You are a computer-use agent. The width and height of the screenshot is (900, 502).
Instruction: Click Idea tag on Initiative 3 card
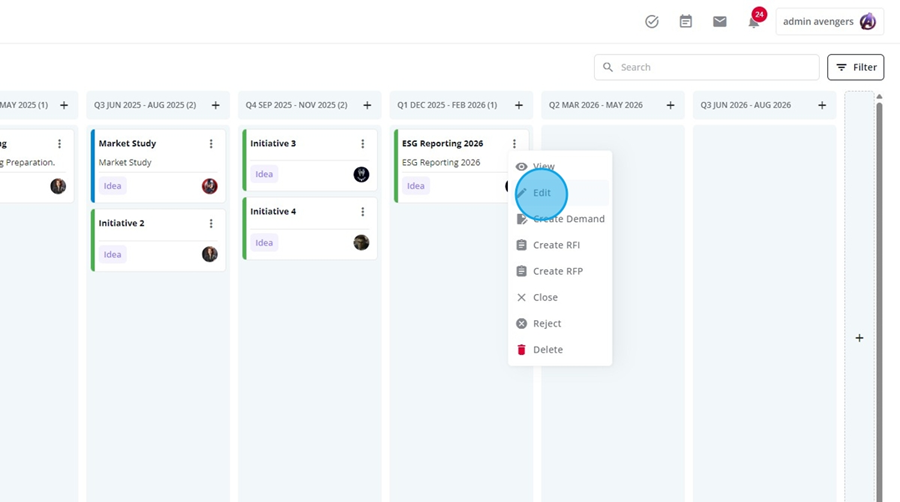(264, 174)
